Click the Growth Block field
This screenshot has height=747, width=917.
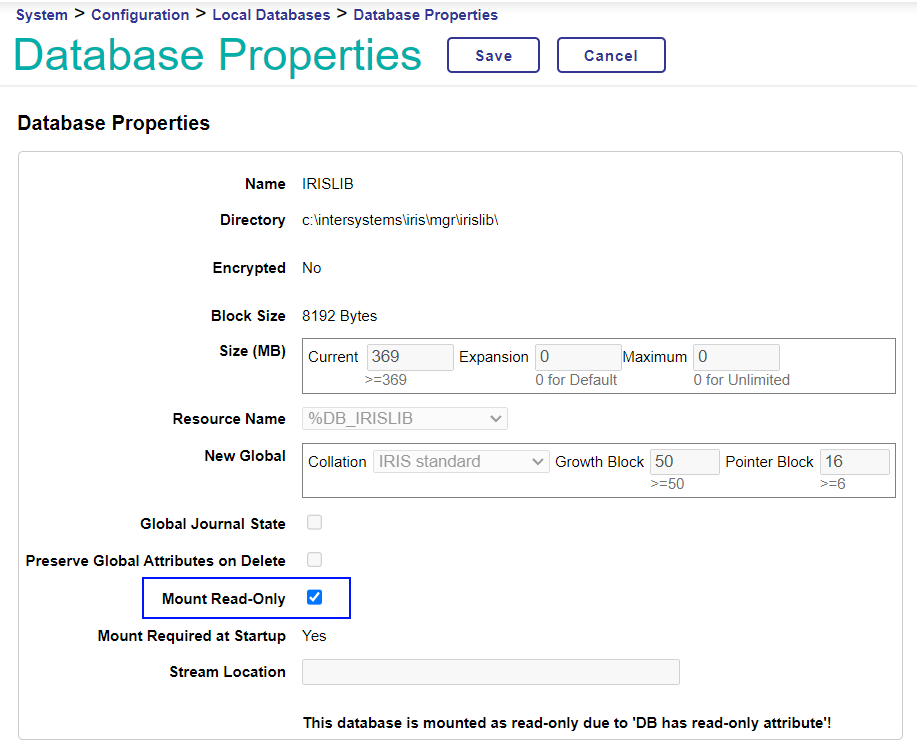(684, 461)
